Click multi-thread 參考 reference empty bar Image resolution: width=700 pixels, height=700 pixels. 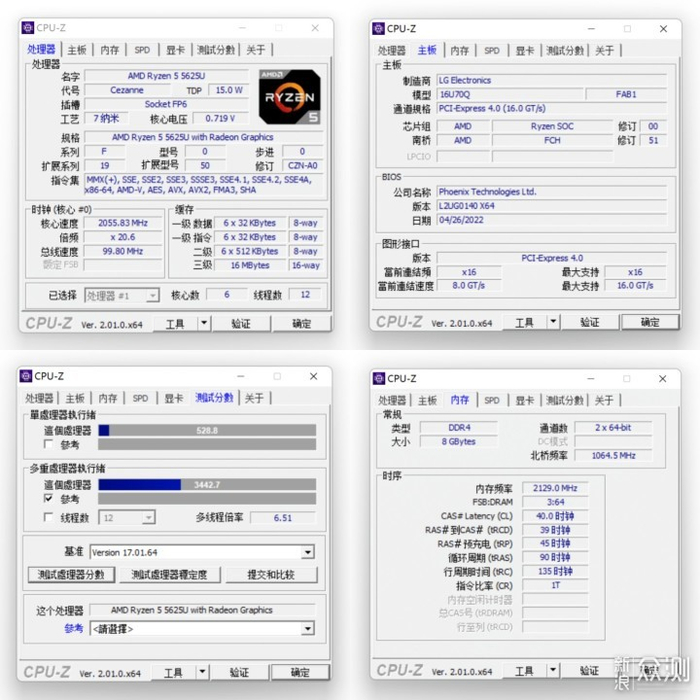pos(207,498)
